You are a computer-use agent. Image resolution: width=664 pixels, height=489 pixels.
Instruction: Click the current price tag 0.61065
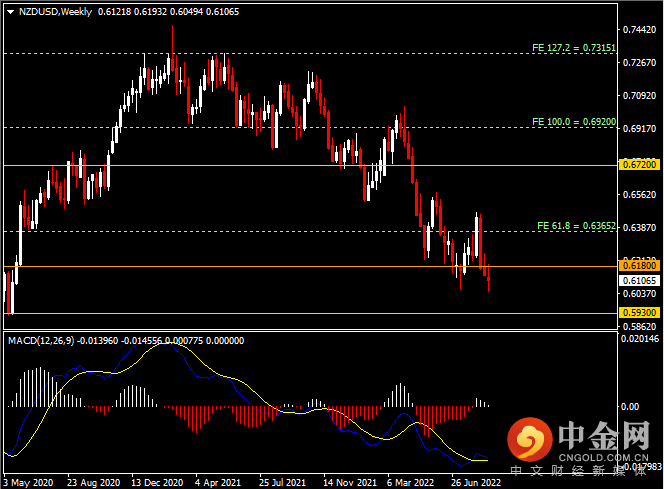[x=639, y=281]
